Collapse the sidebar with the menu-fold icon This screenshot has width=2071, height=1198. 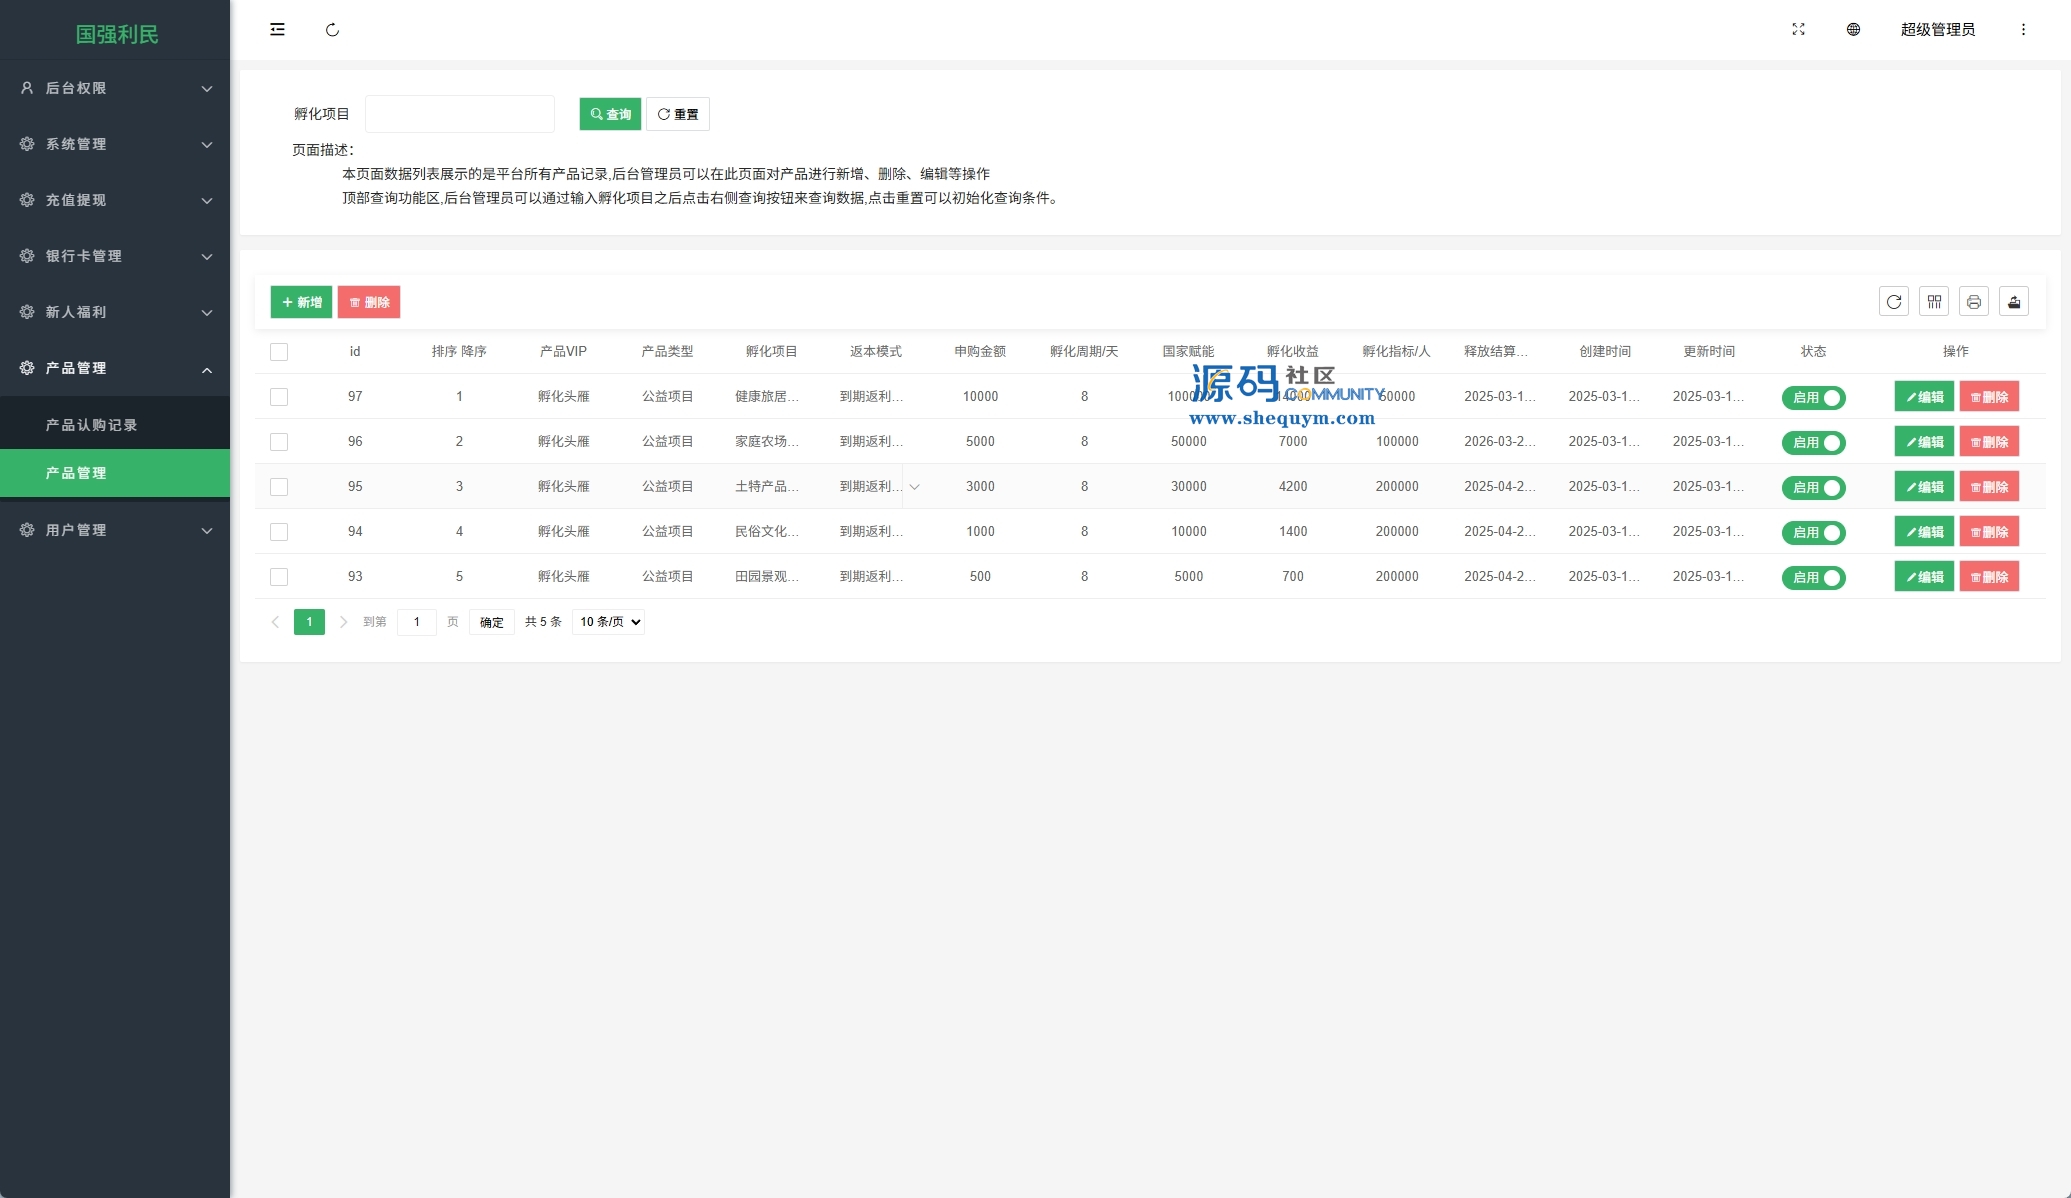click(277, 30)
